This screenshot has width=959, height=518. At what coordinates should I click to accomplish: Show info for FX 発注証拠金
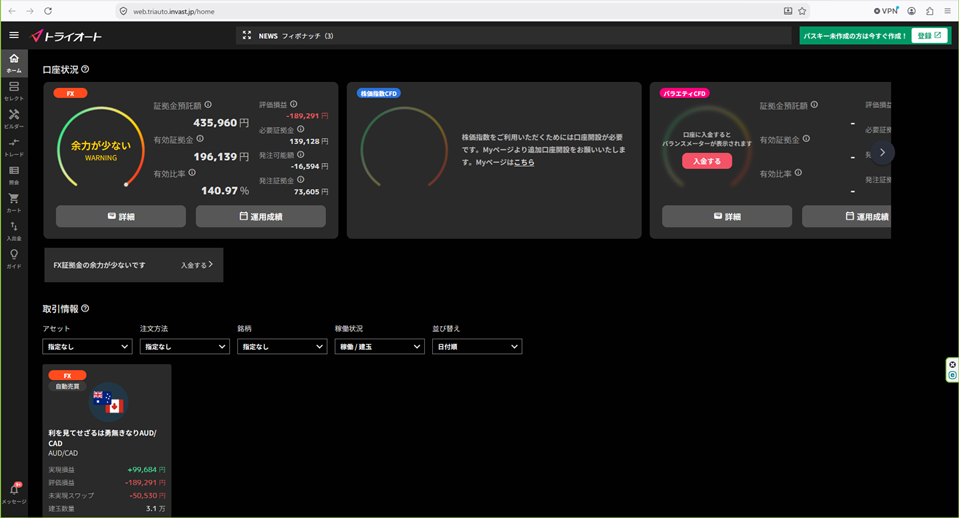[x=300, y=180]
